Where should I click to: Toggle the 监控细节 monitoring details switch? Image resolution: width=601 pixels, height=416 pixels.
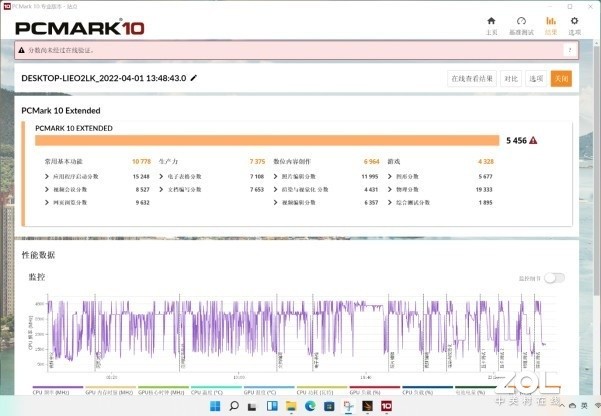click(x=554, y=278)
